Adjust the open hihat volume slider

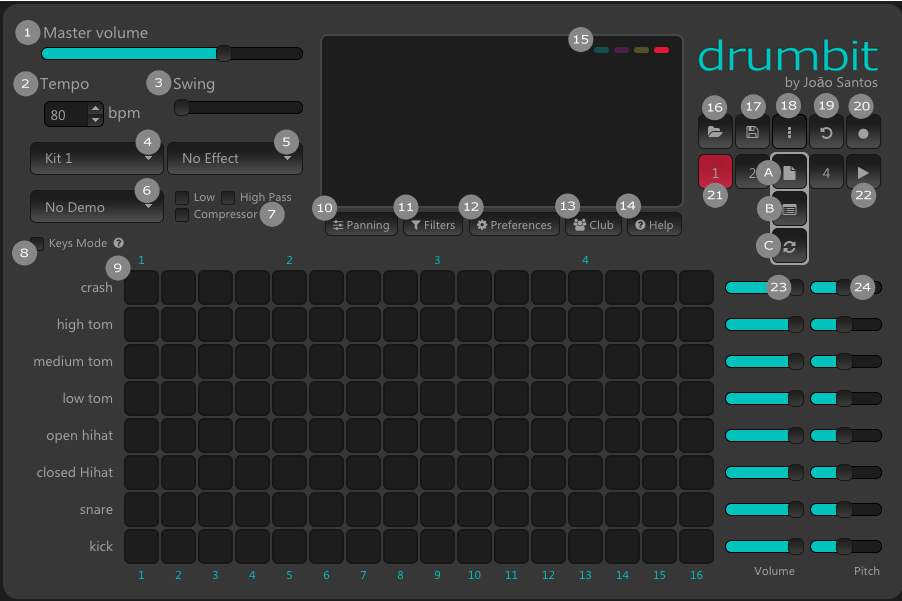pos(764,435)
